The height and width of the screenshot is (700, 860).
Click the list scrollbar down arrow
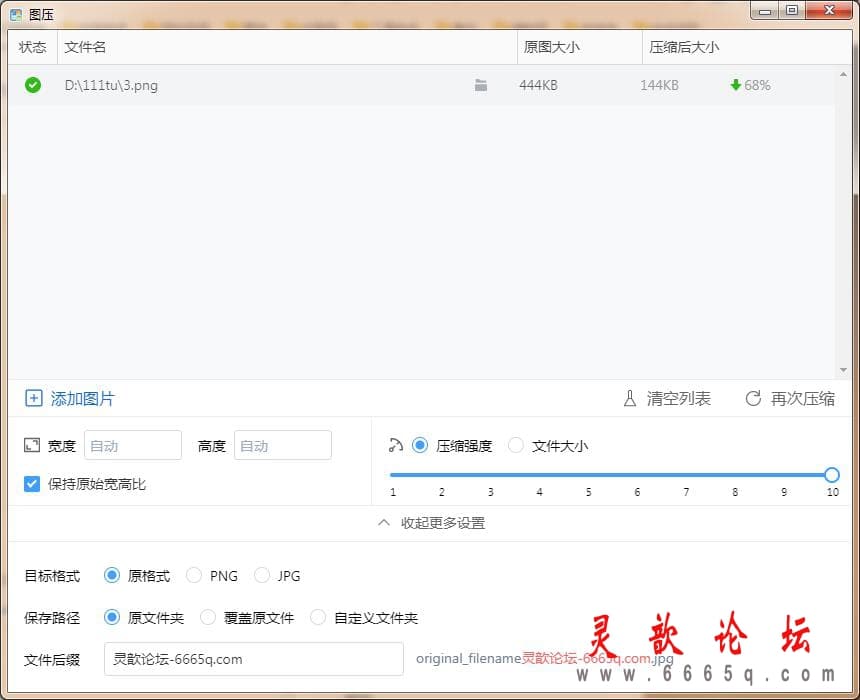pyautogui.click(x=843, y=370)
